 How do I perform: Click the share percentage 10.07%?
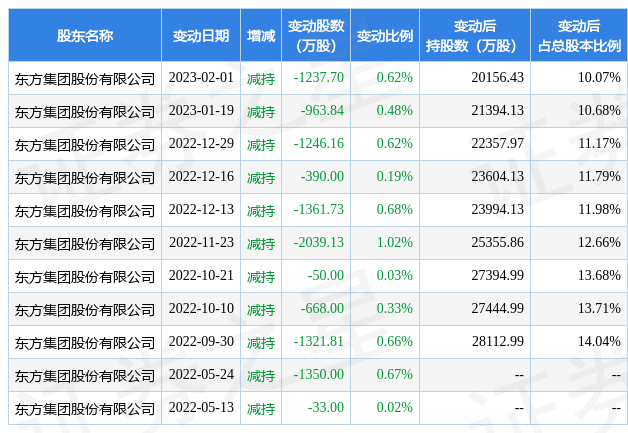click(x=599, y=77)
